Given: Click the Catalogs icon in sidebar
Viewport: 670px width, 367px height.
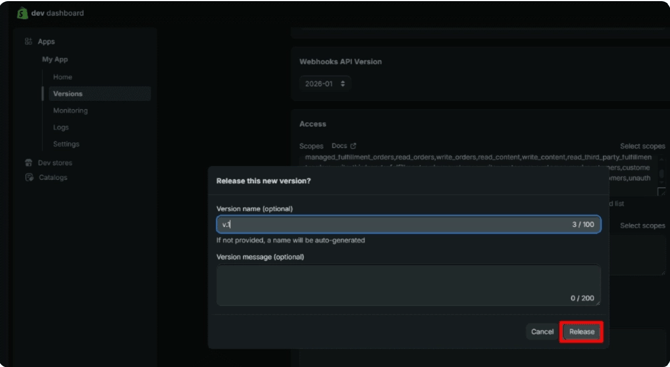Looking at the screenshot, I should pos(29,177).
